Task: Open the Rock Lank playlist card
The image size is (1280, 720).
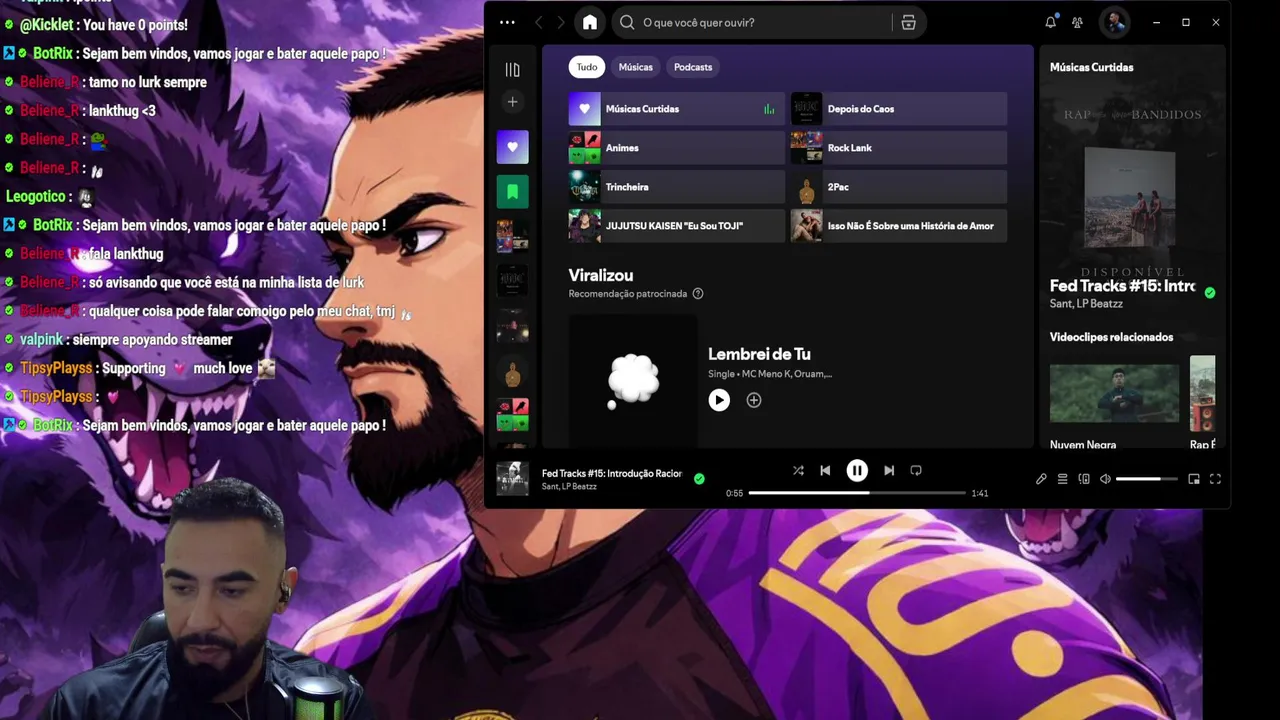Action: pyautogui.click(x=899, y=148)
